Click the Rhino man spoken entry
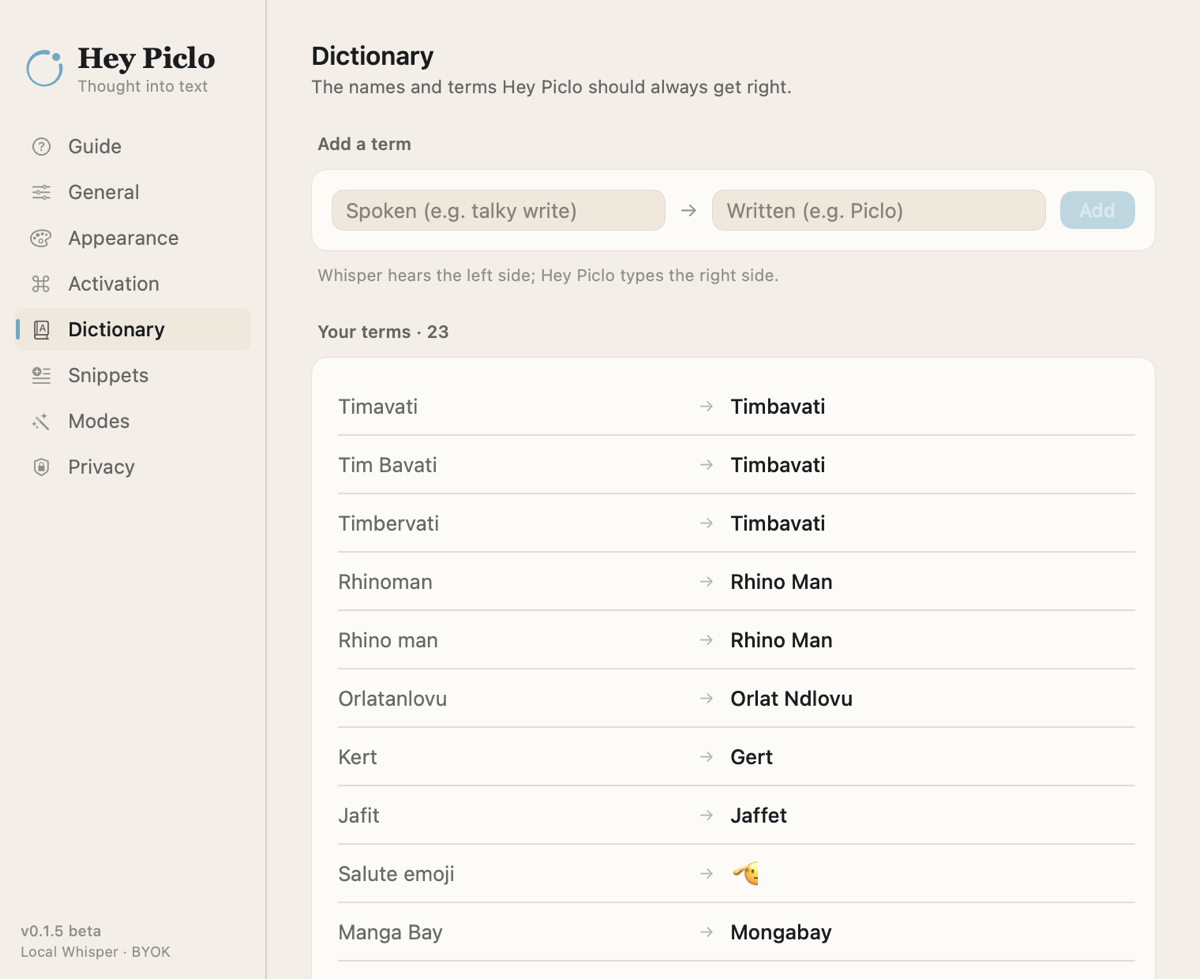Image resolution: width=1200 pixels, height=979 pixels. click(x=388, y=640)
